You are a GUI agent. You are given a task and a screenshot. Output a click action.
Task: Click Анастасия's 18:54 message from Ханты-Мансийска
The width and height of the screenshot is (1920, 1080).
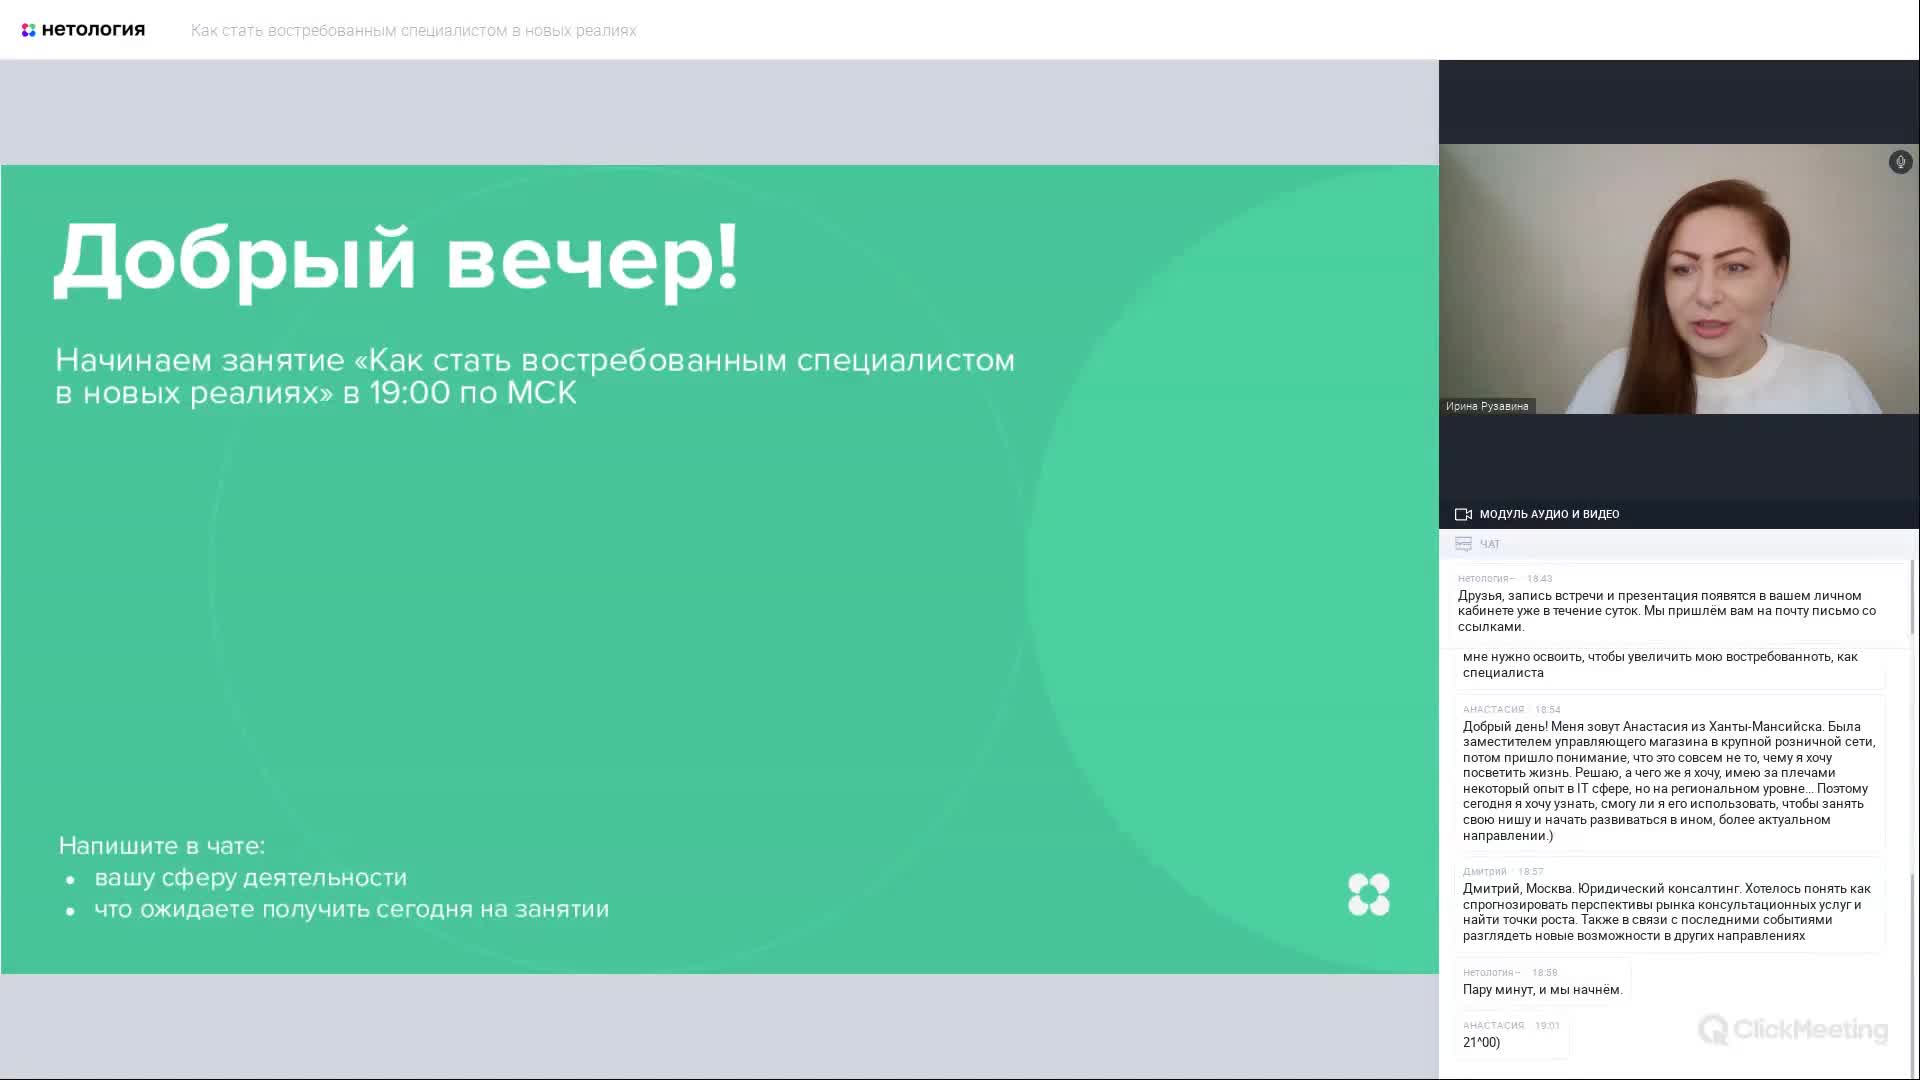pyautogui.click(x=1669, y=773)
